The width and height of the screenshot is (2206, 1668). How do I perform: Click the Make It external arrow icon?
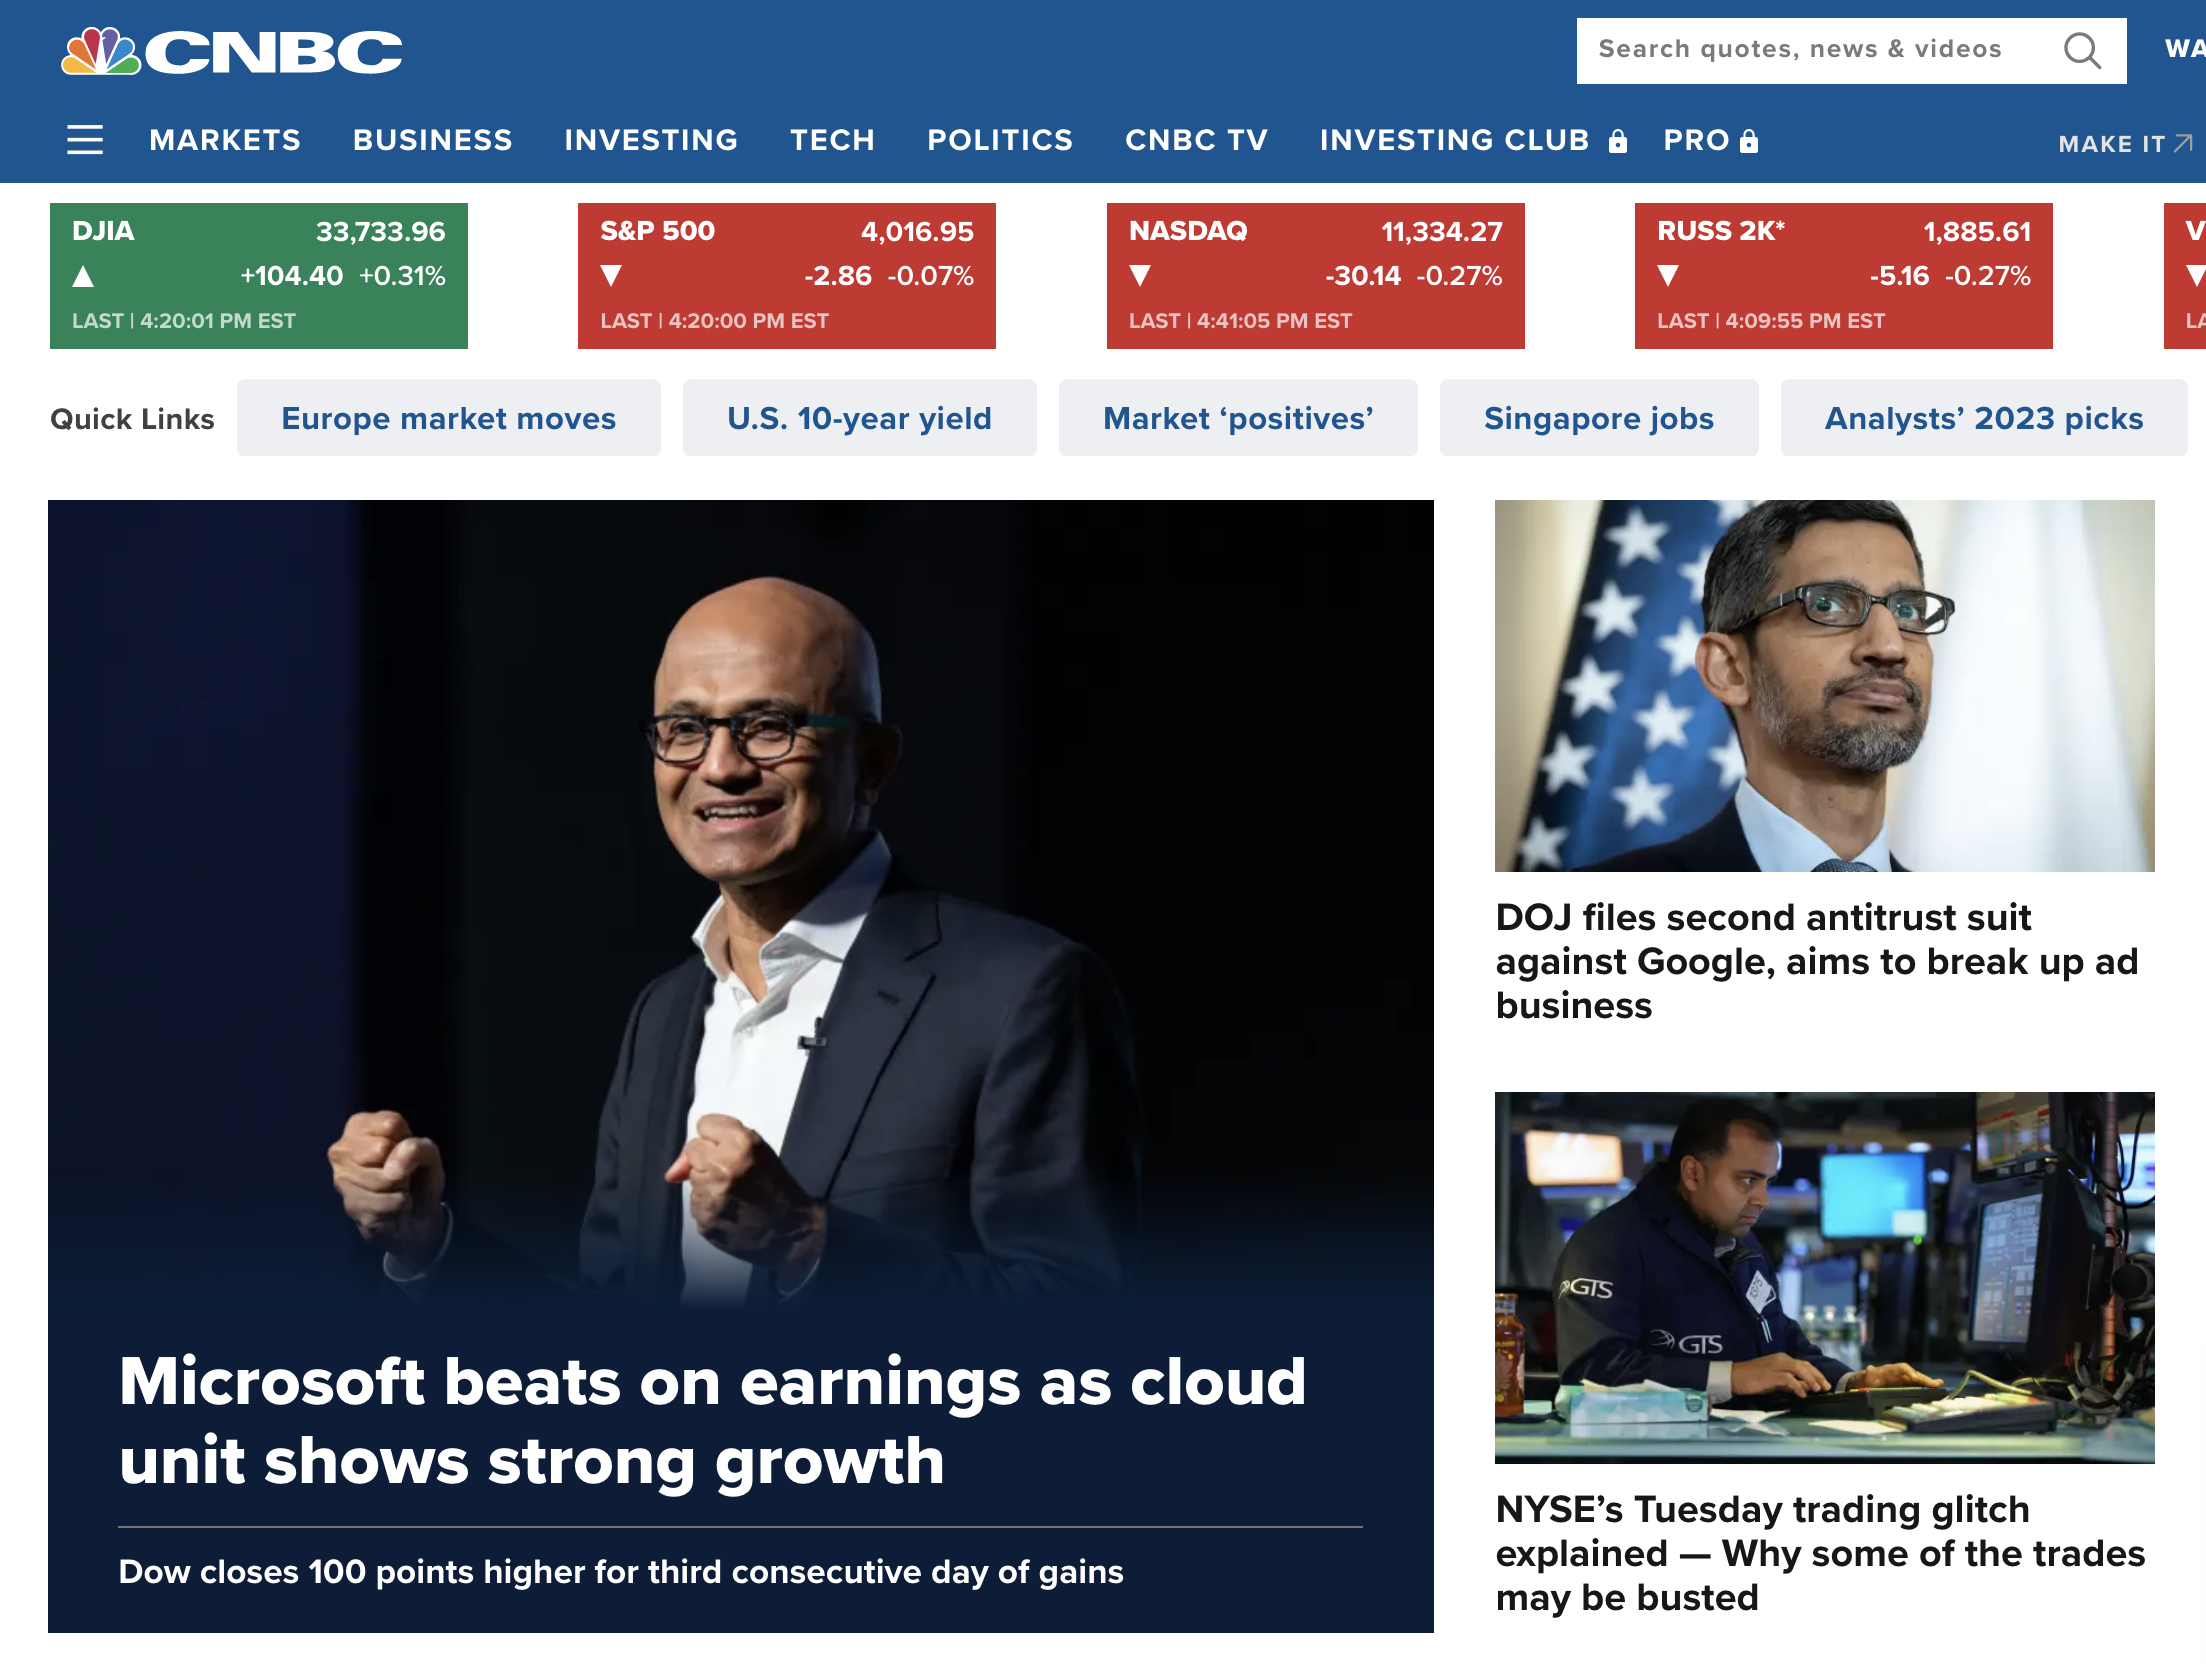(2184, 143)
